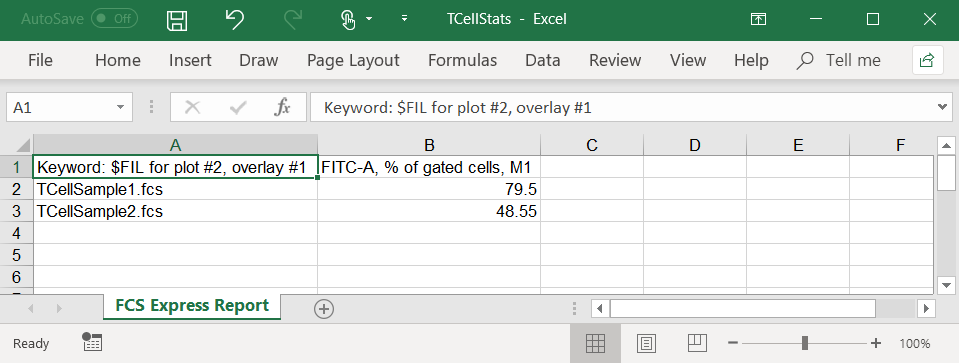Select cell 'TCellSample1.fcs'

[176, 189]
